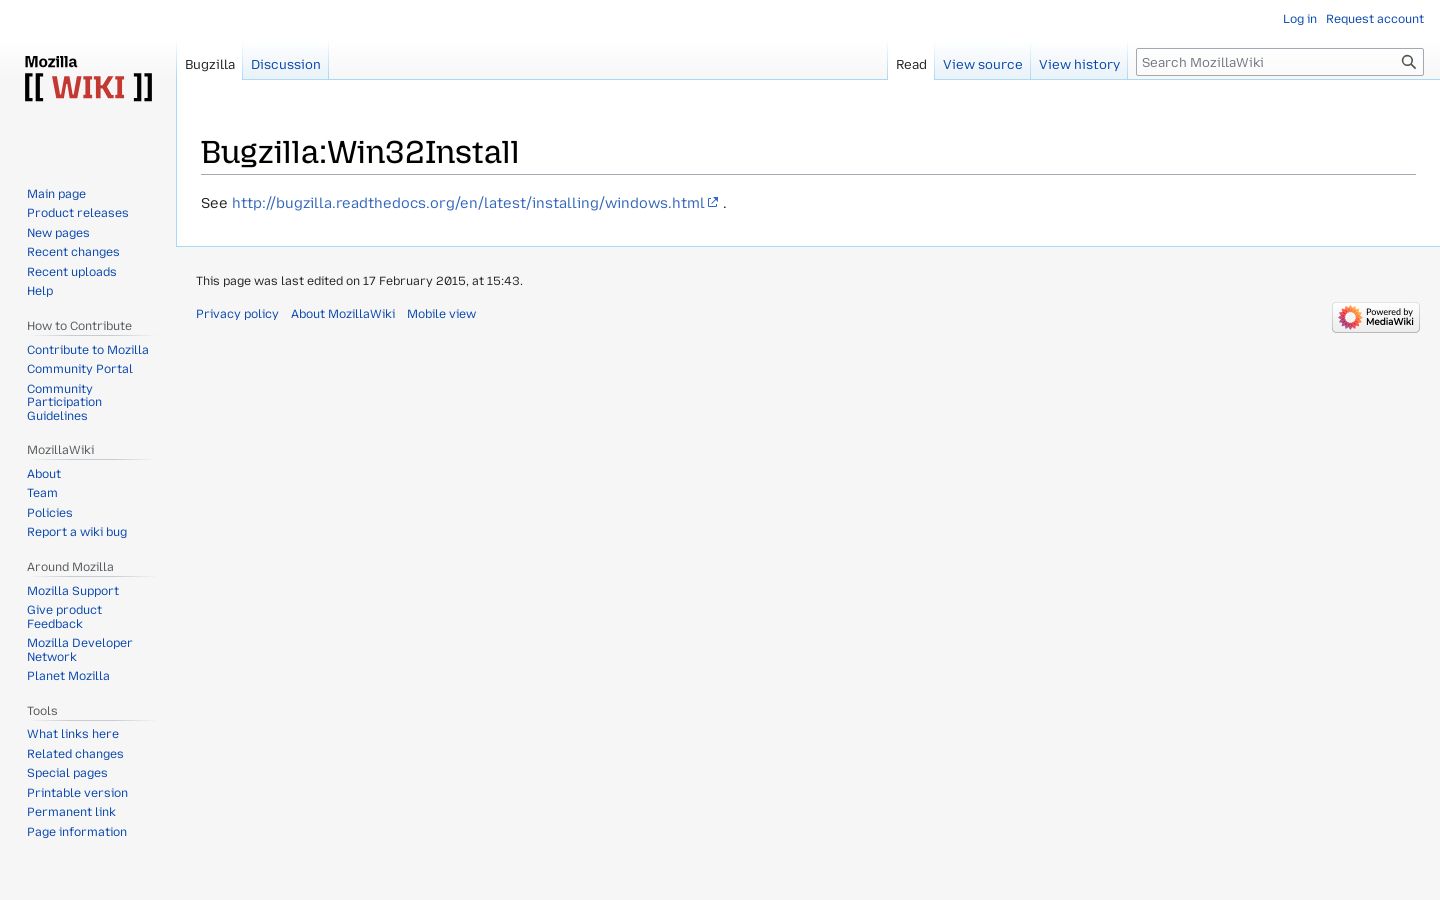Switch to Mobile view
The width and height of the screenshot is (1440, 900).
pyautogui.click(x=441, y=314)
